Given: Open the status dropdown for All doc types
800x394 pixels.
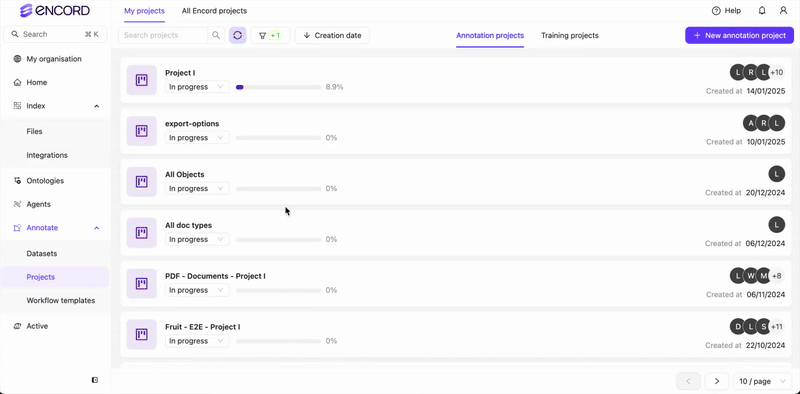Looking at the screenshot, I should tap(197, 239).
